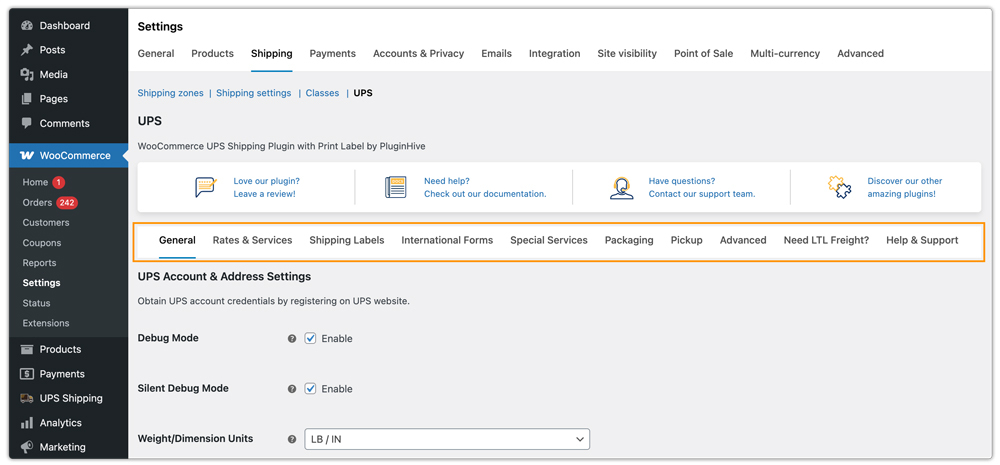The width and height of the screenshot is (1000, 465).
Task: Open the Need LTL Freight? tab
Action: [826, 240]
